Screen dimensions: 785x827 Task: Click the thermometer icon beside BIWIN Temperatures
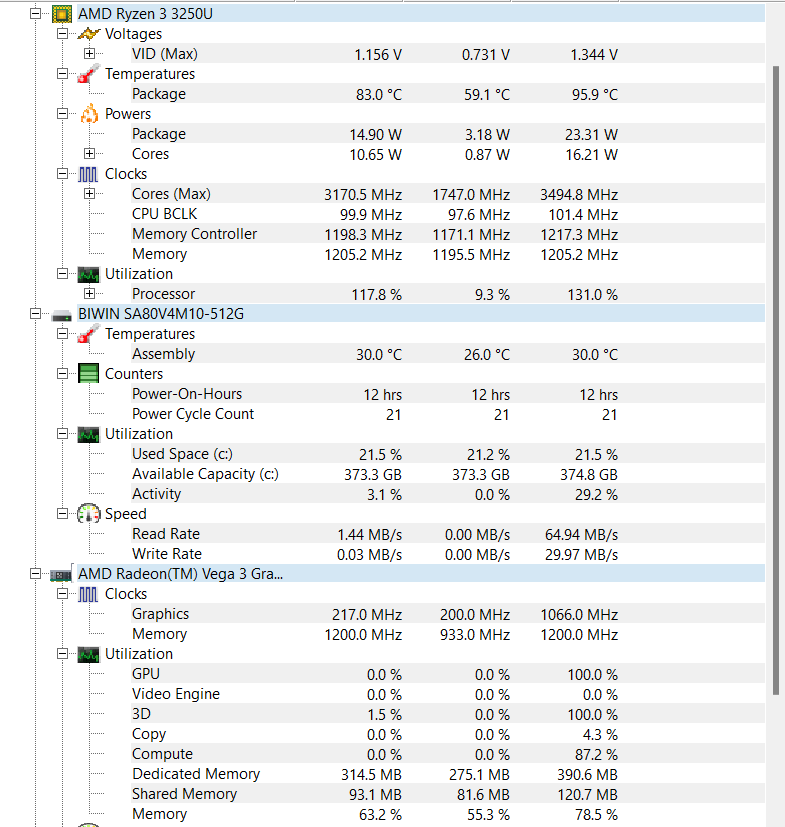tap(89, 334)
